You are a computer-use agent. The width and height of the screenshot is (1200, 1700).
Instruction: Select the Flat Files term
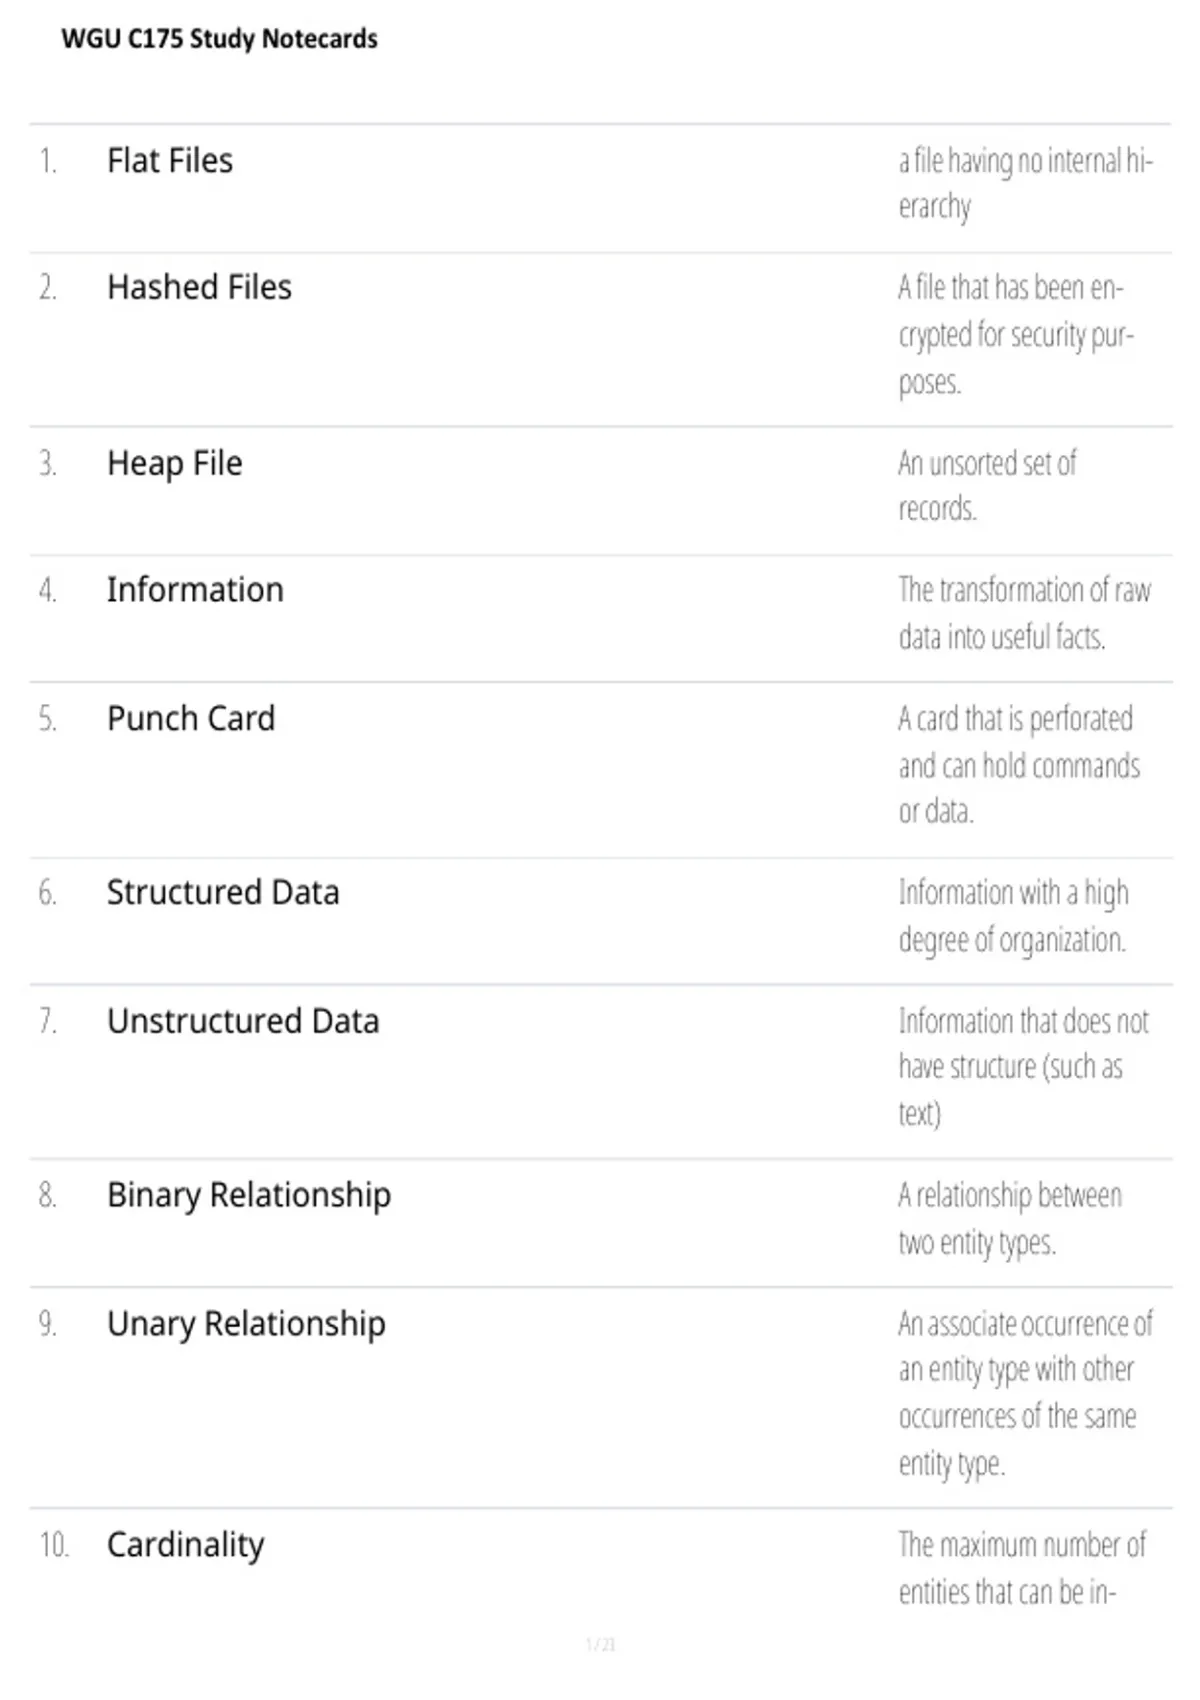pyautogui.click(x=170, y=160)
